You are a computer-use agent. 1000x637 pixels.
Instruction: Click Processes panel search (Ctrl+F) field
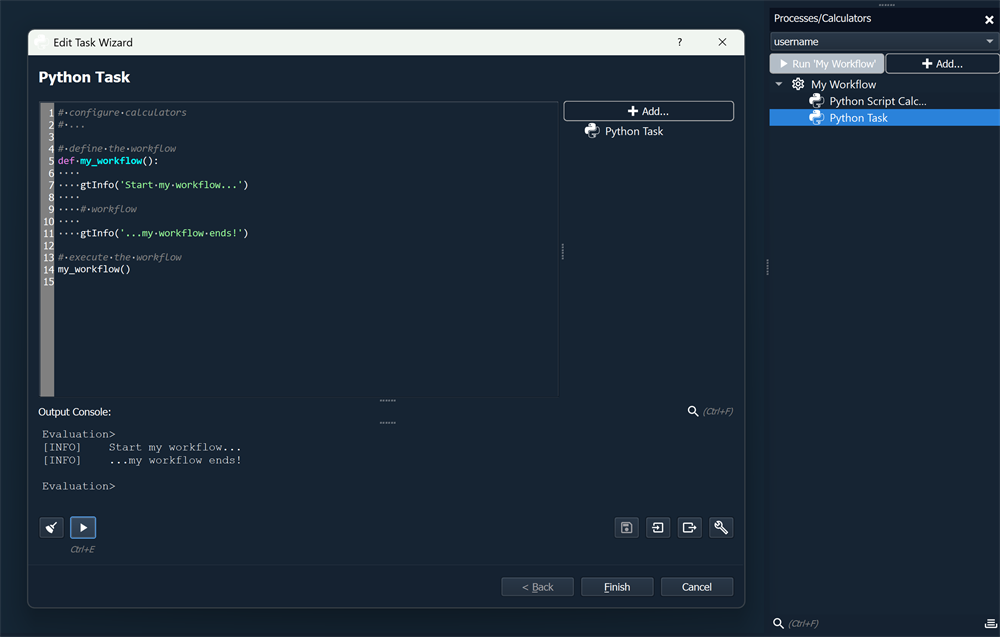click(x=804, y=623)
